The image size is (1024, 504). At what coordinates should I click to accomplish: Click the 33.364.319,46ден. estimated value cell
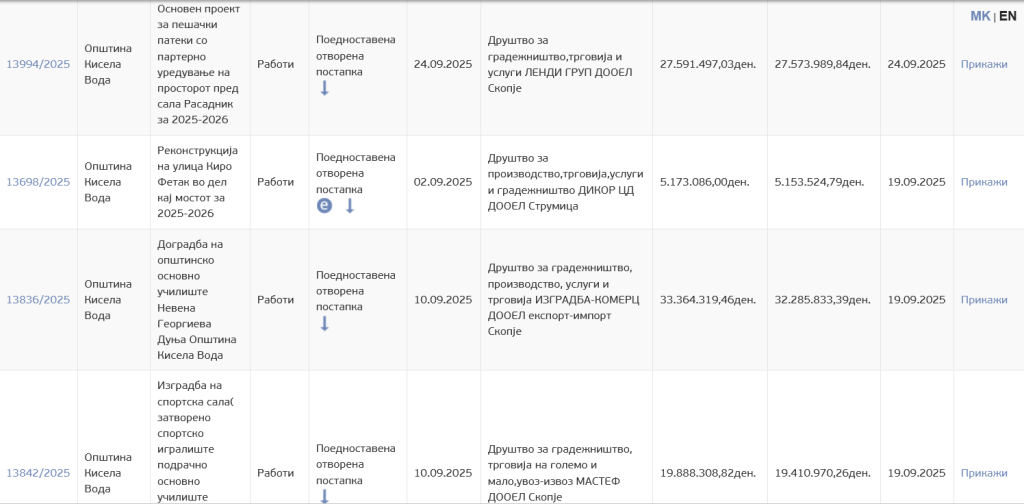tap(708, 300)
